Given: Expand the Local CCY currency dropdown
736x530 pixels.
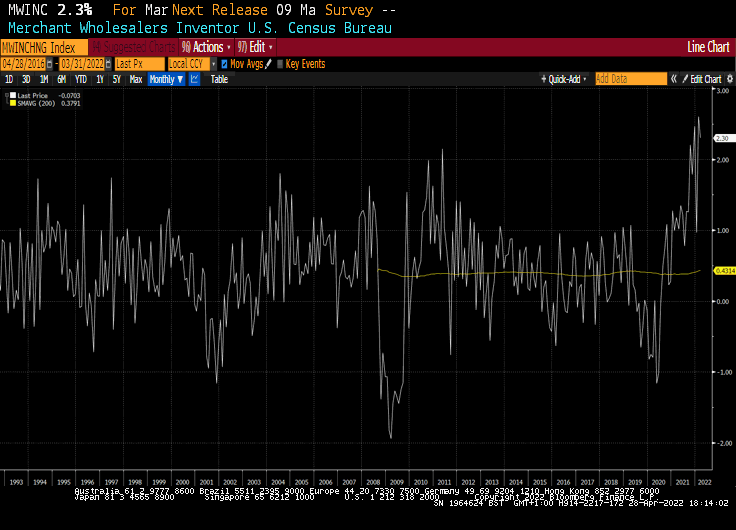Looking at the screenshot, I should (214, 64).
